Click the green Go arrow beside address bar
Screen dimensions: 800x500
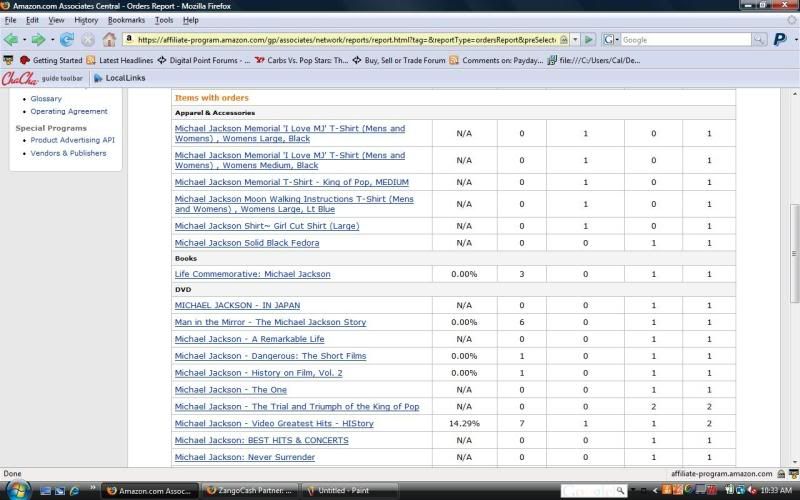[588, 39]
